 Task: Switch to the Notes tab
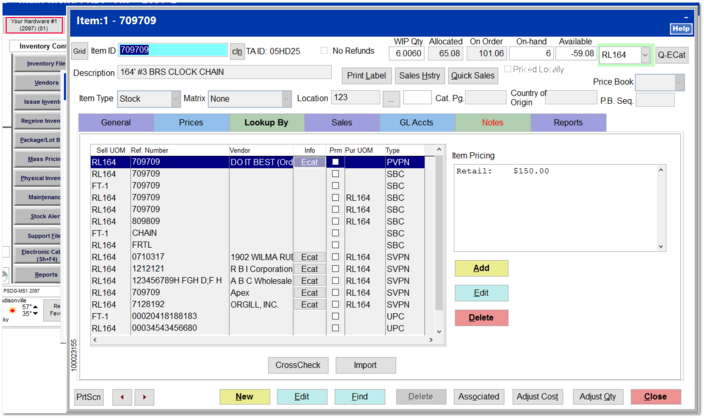coord(493,123)
